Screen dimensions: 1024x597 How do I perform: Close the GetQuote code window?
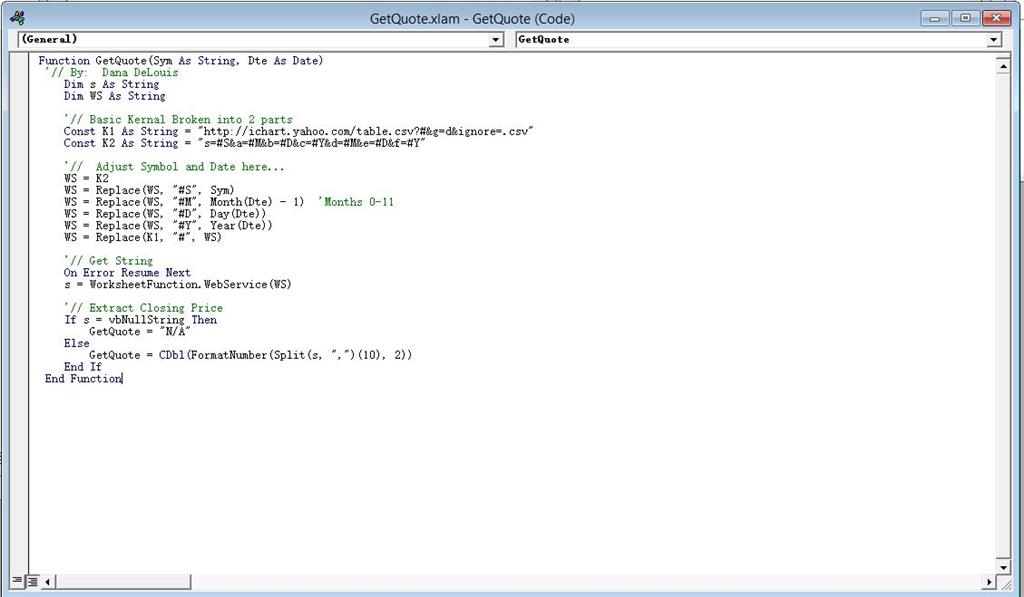click(997, 18)
